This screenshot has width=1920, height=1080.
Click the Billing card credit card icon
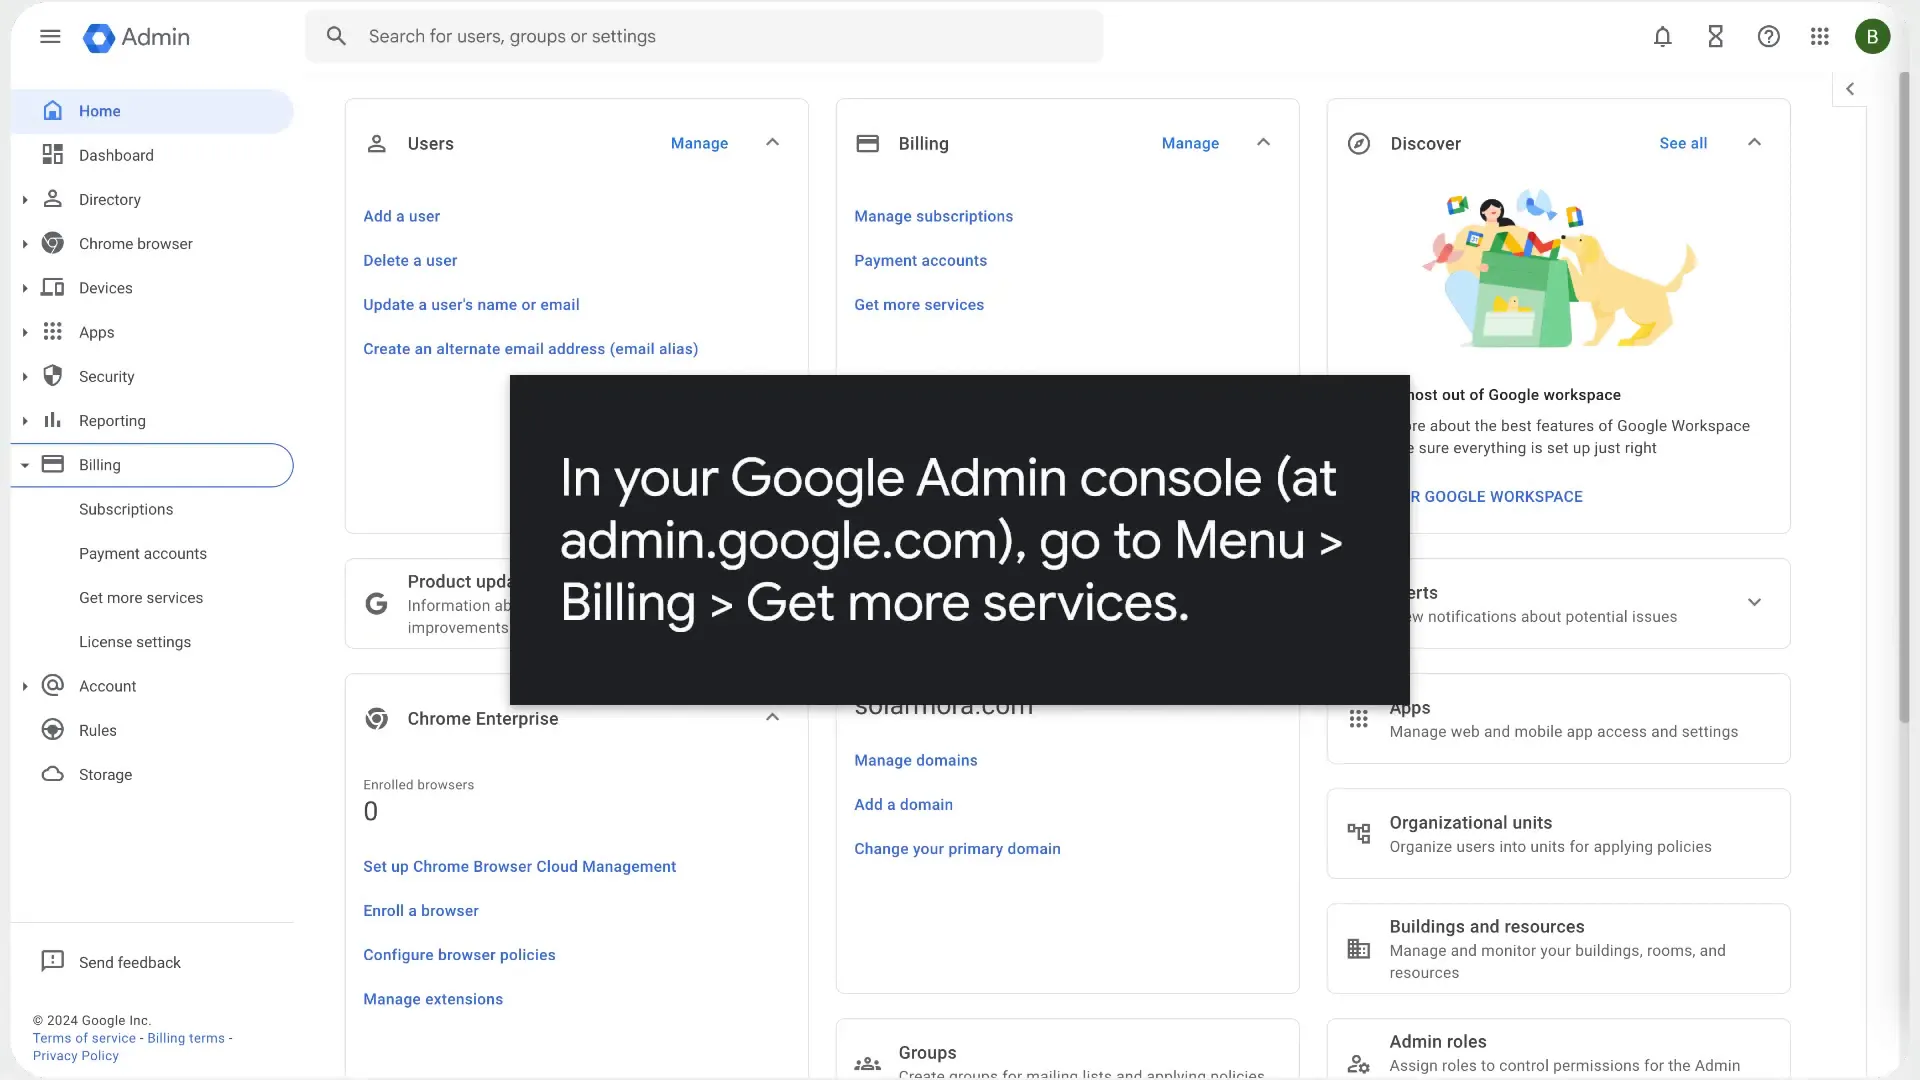[x=867, y=144]
